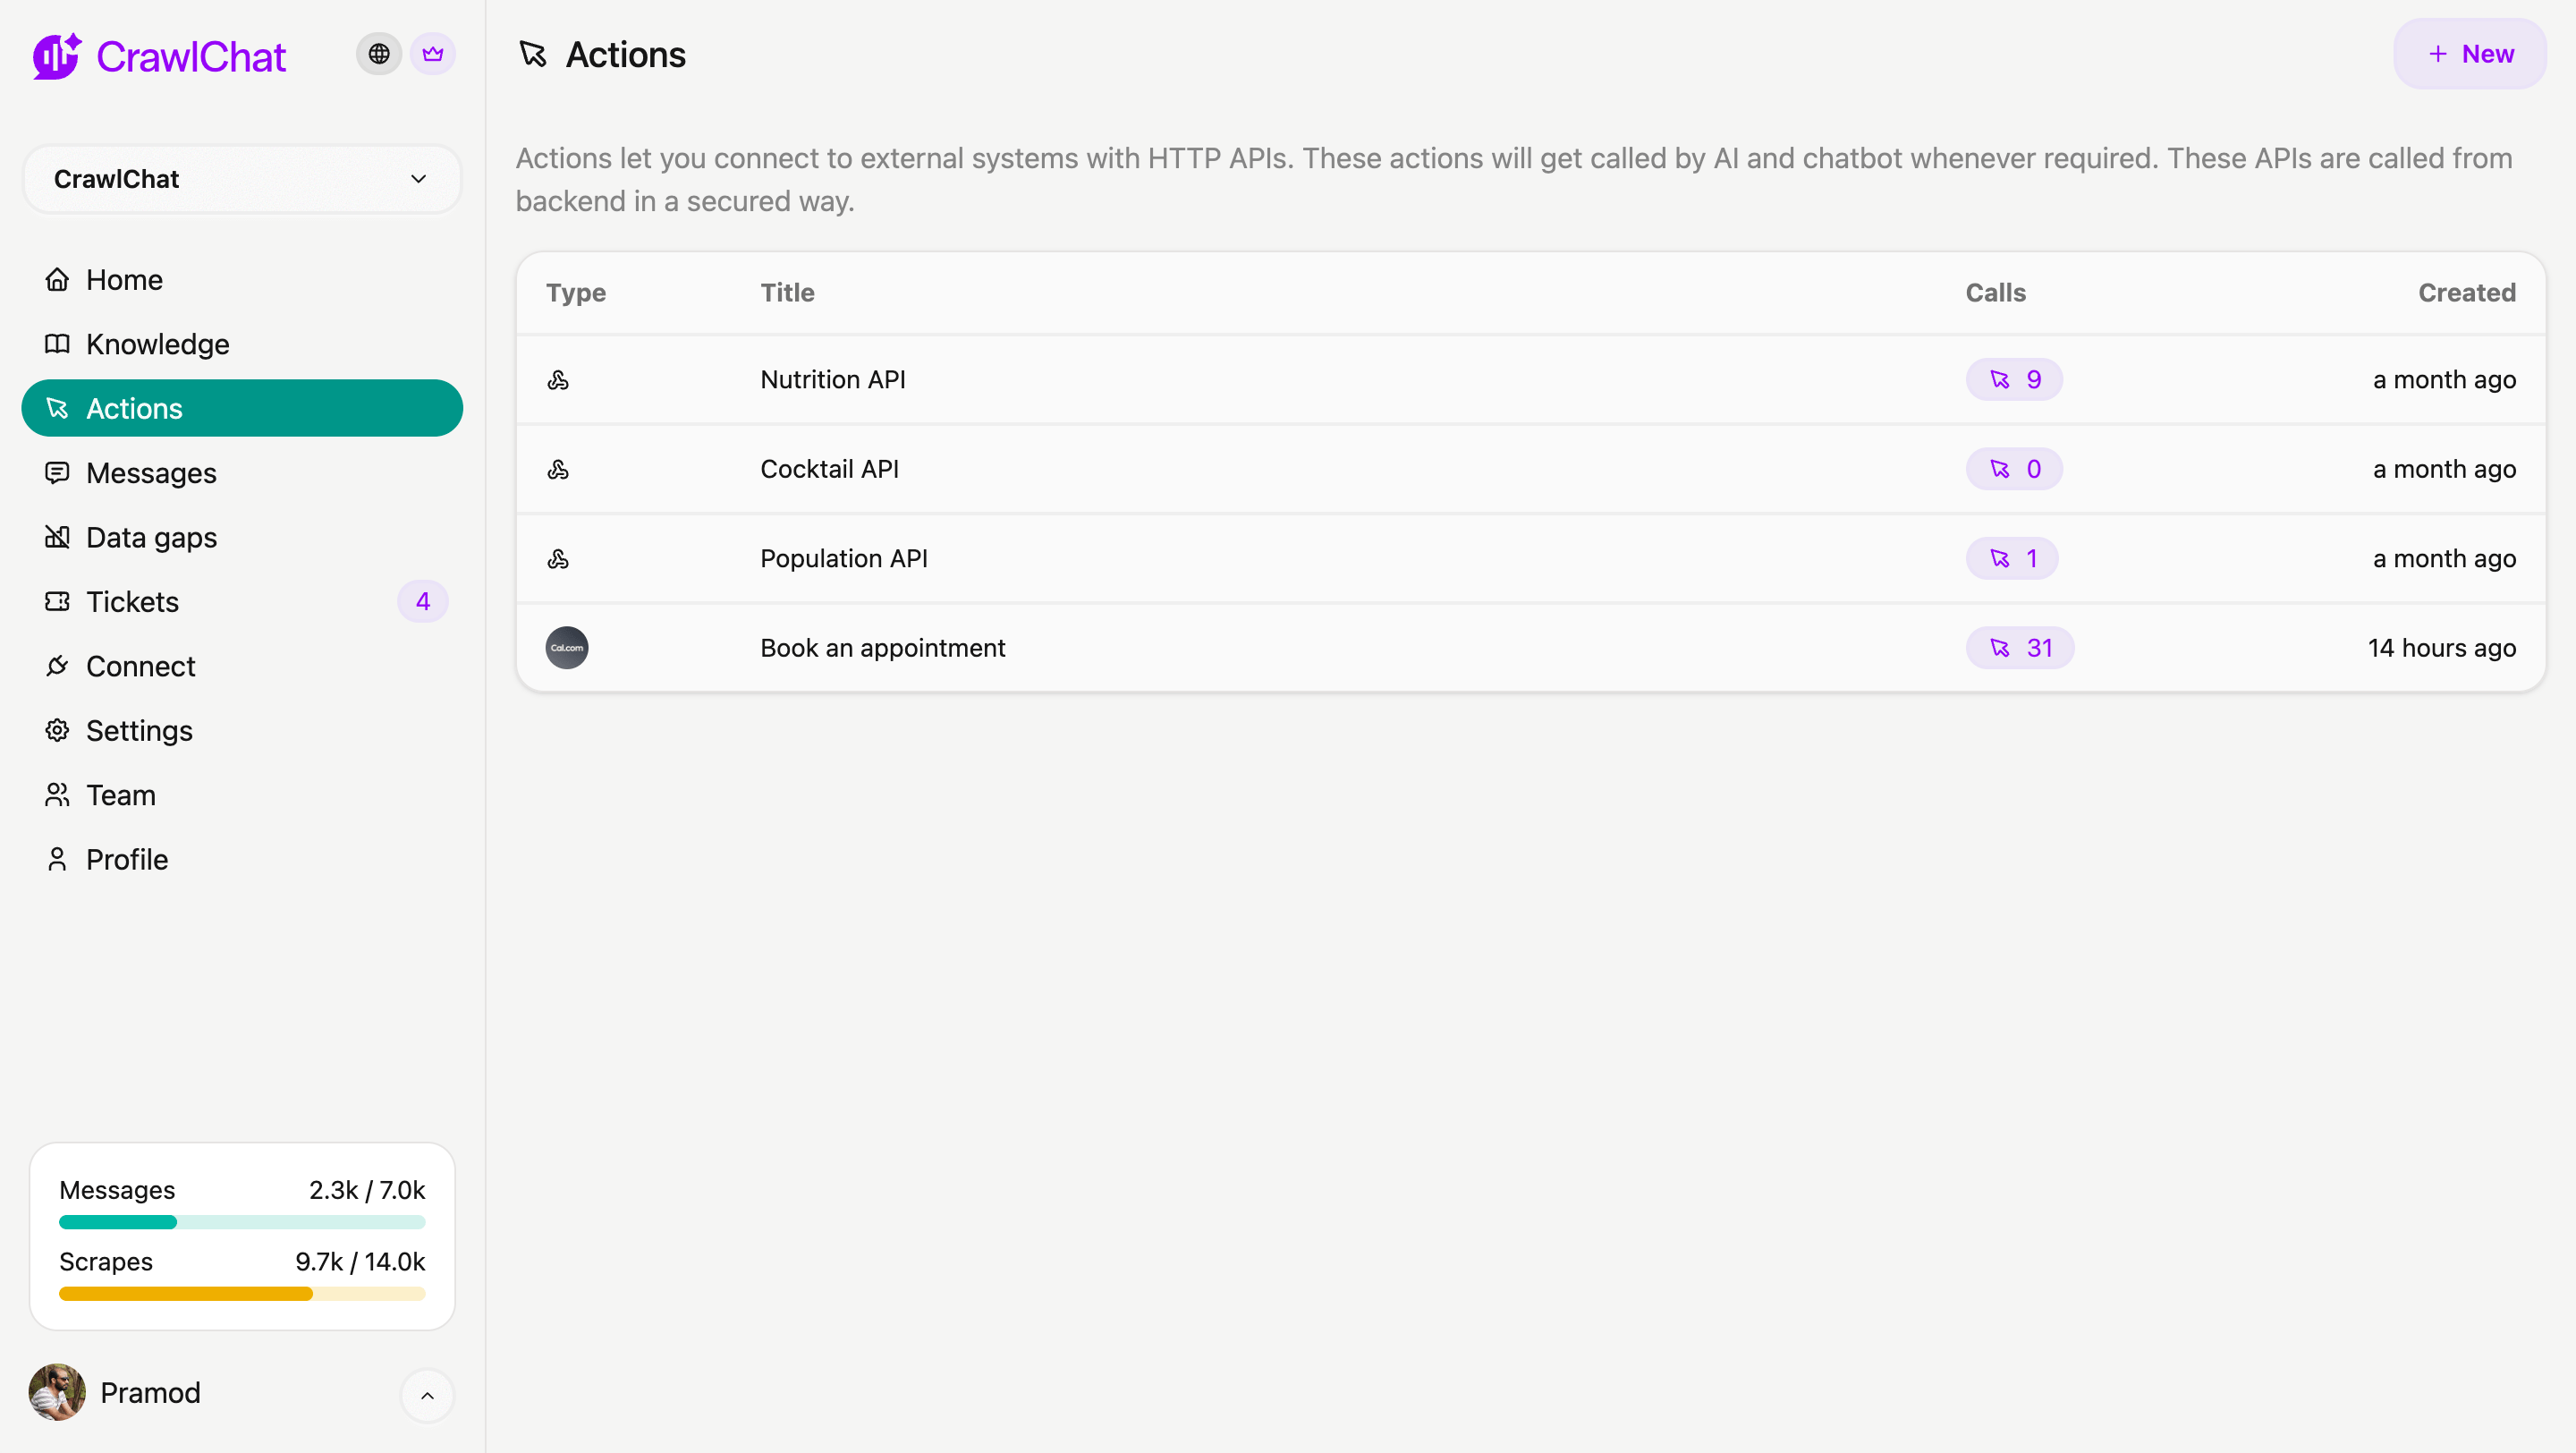Expand the Pramod user menu chevron
This screenshot has height=1453, width=2576.
tap(427, 1395)
